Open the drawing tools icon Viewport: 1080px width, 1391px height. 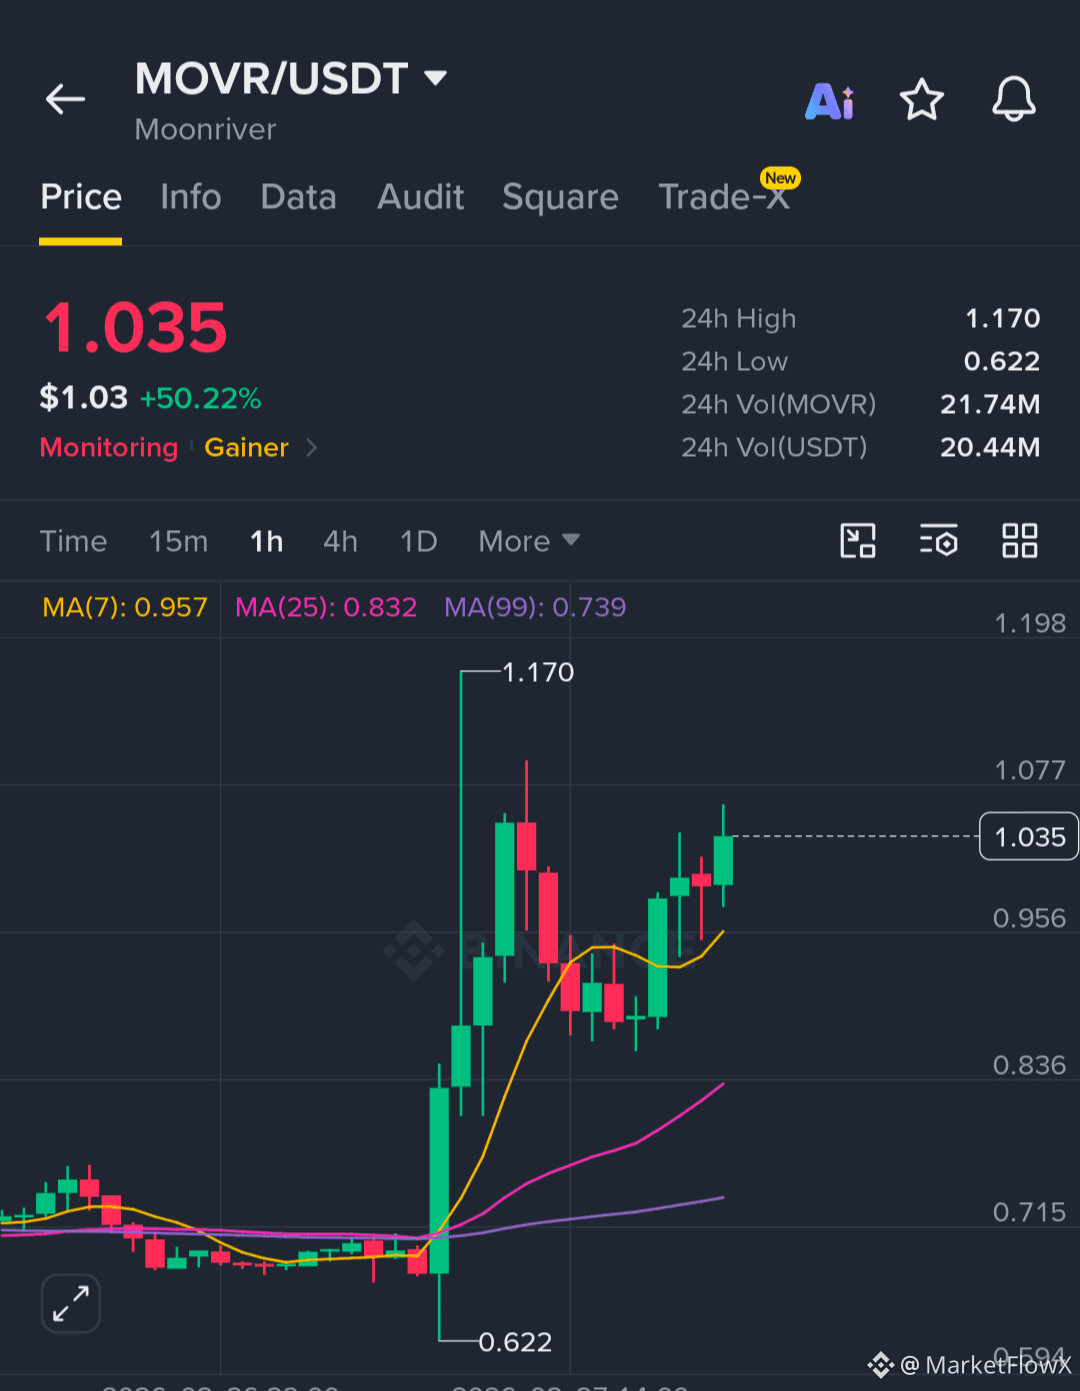point(858,540)
